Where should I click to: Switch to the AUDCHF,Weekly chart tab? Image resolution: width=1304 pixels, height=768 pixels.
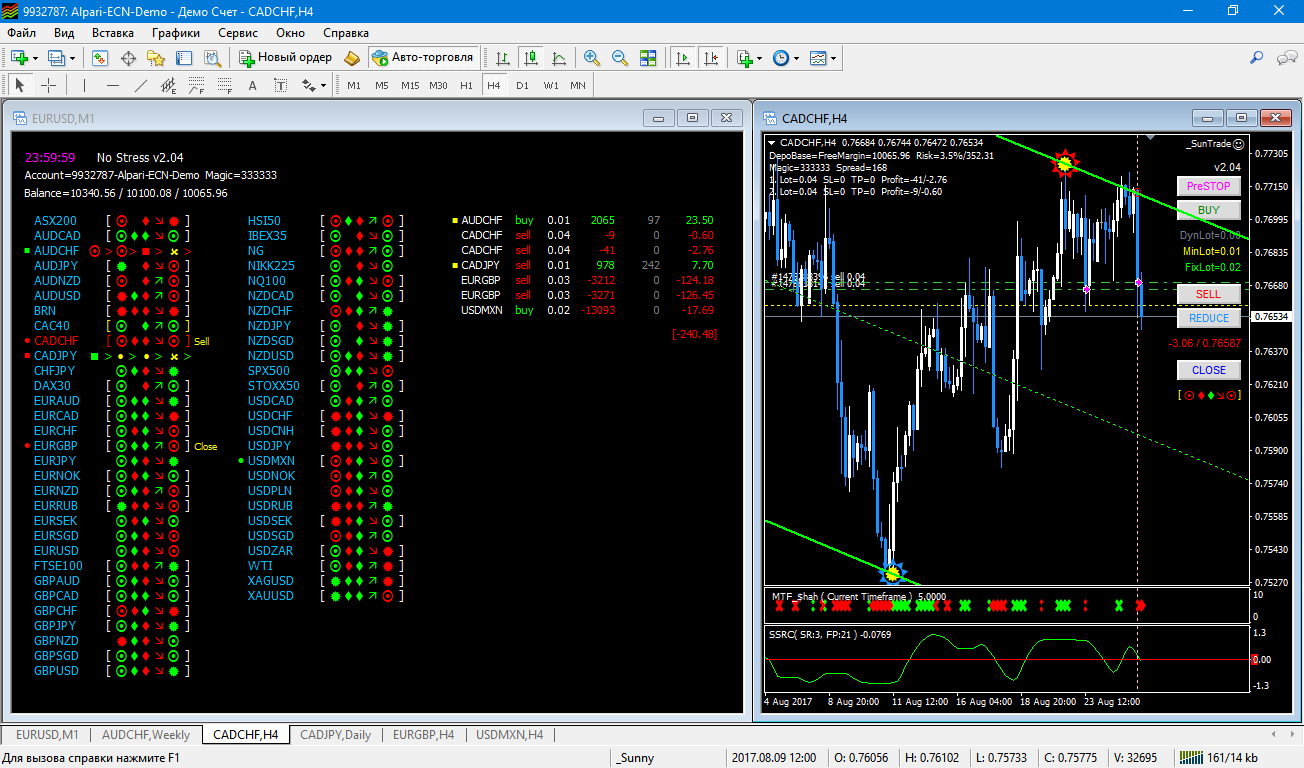(x=146, y=734)
